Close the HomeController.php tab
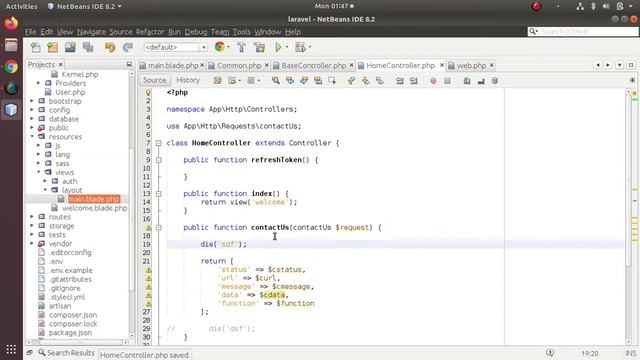This screenshot has height=360, width=640. [x=442, y=65]
